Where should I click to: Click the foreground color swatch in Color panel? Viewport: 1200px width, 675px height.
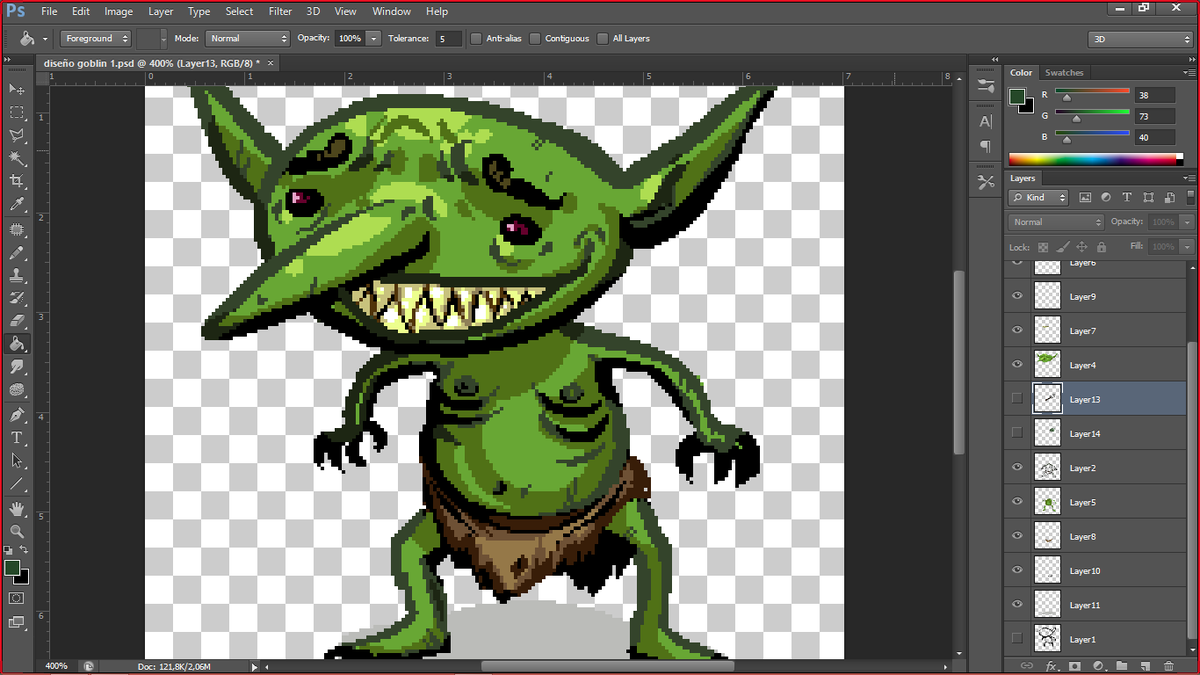1017,97
